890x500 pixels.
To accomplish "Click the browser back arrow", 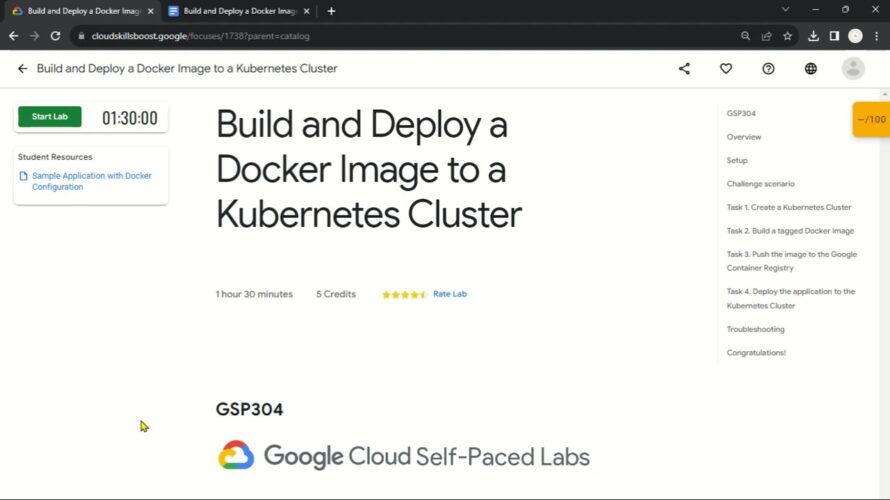I will click(14, 36).
